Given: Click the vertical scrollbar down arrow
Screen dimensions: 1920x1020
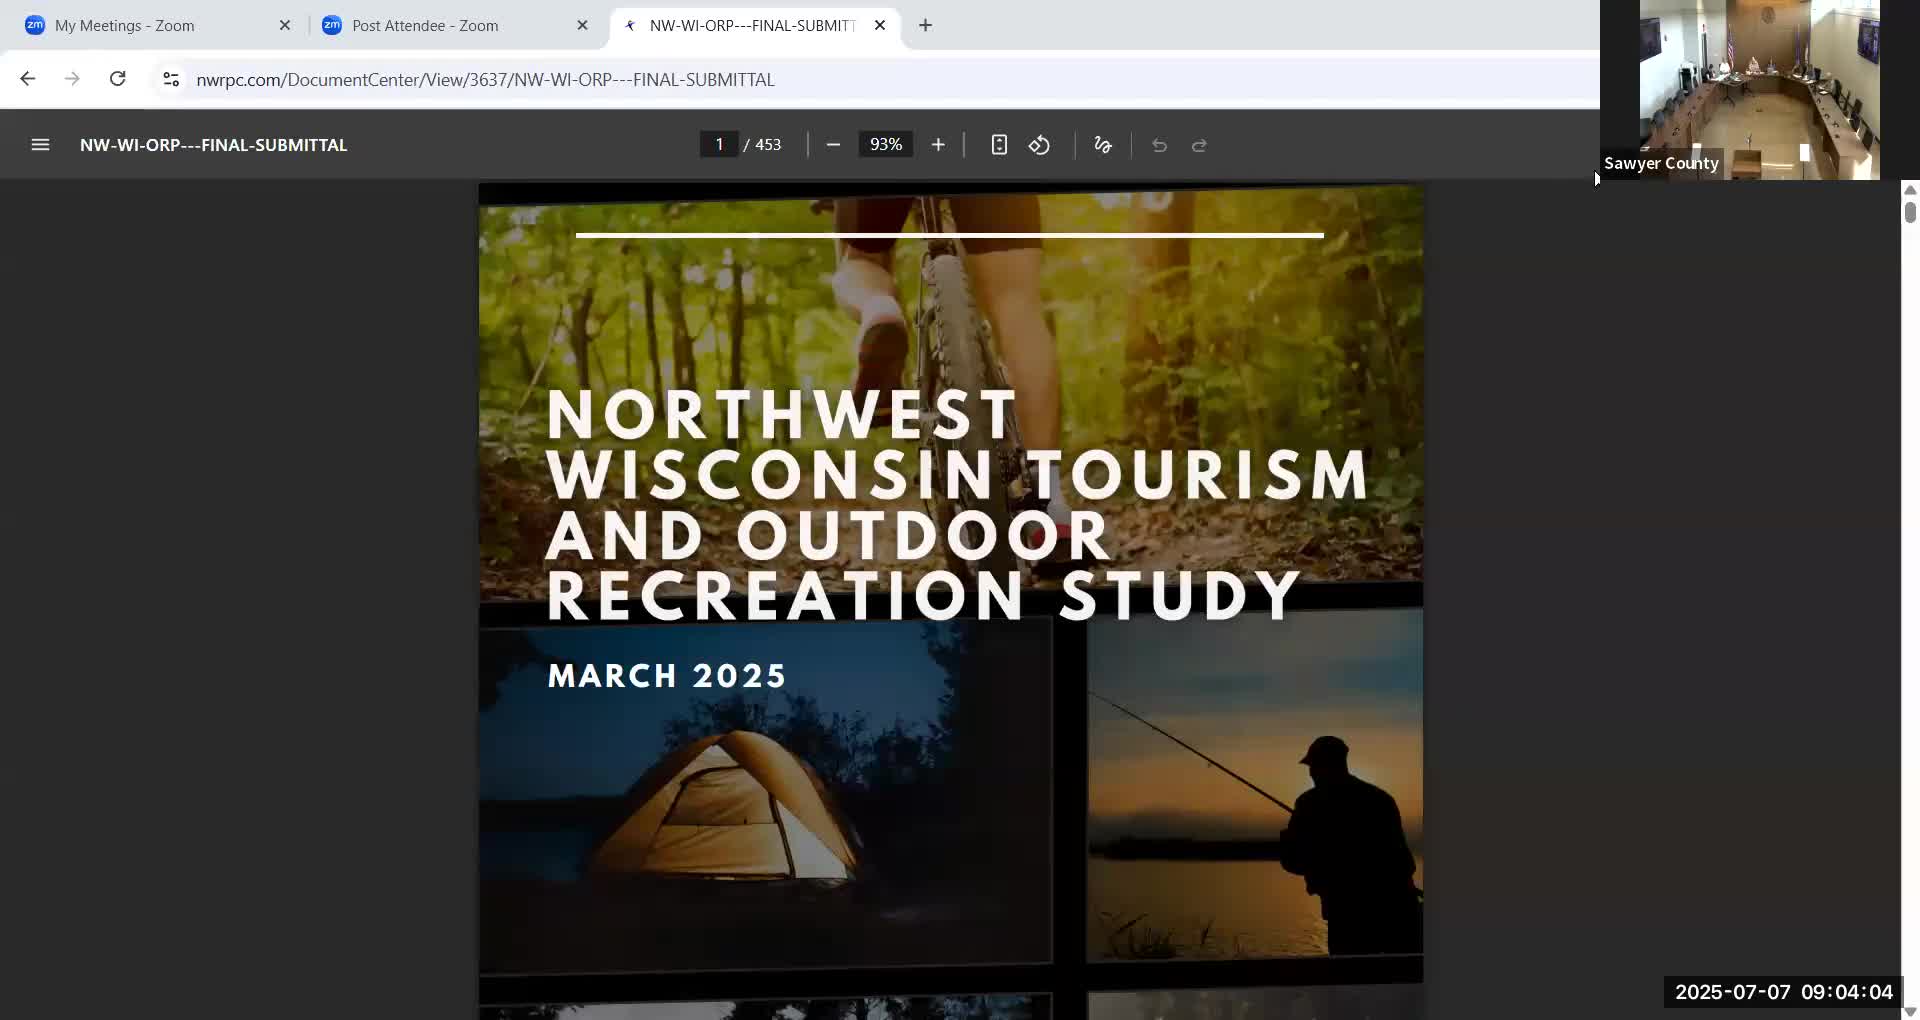Looking at the screenshot, I should [1910, 1011].
